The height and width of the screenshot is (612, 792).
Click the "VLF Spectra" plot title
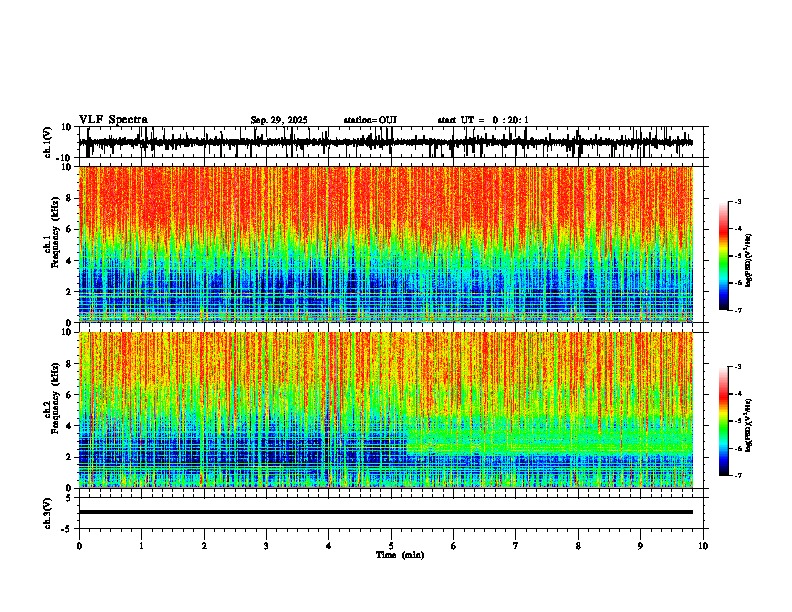click(113, 120)
